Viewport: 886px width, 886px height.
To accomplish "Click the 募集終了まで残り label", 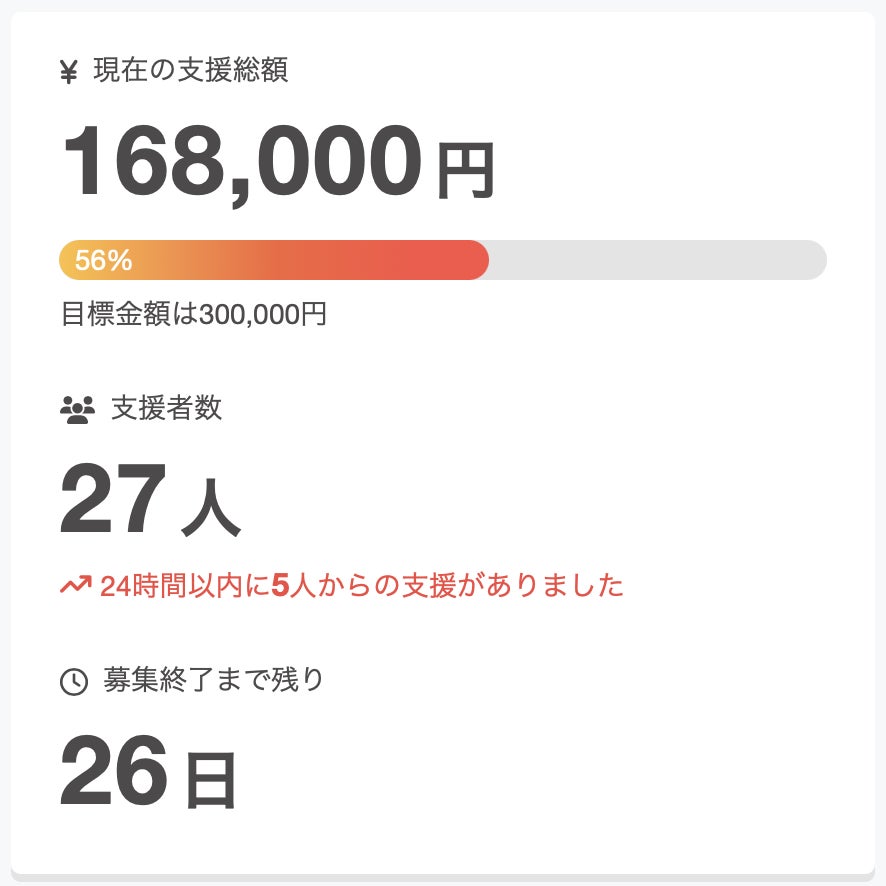I will point(214,680).
